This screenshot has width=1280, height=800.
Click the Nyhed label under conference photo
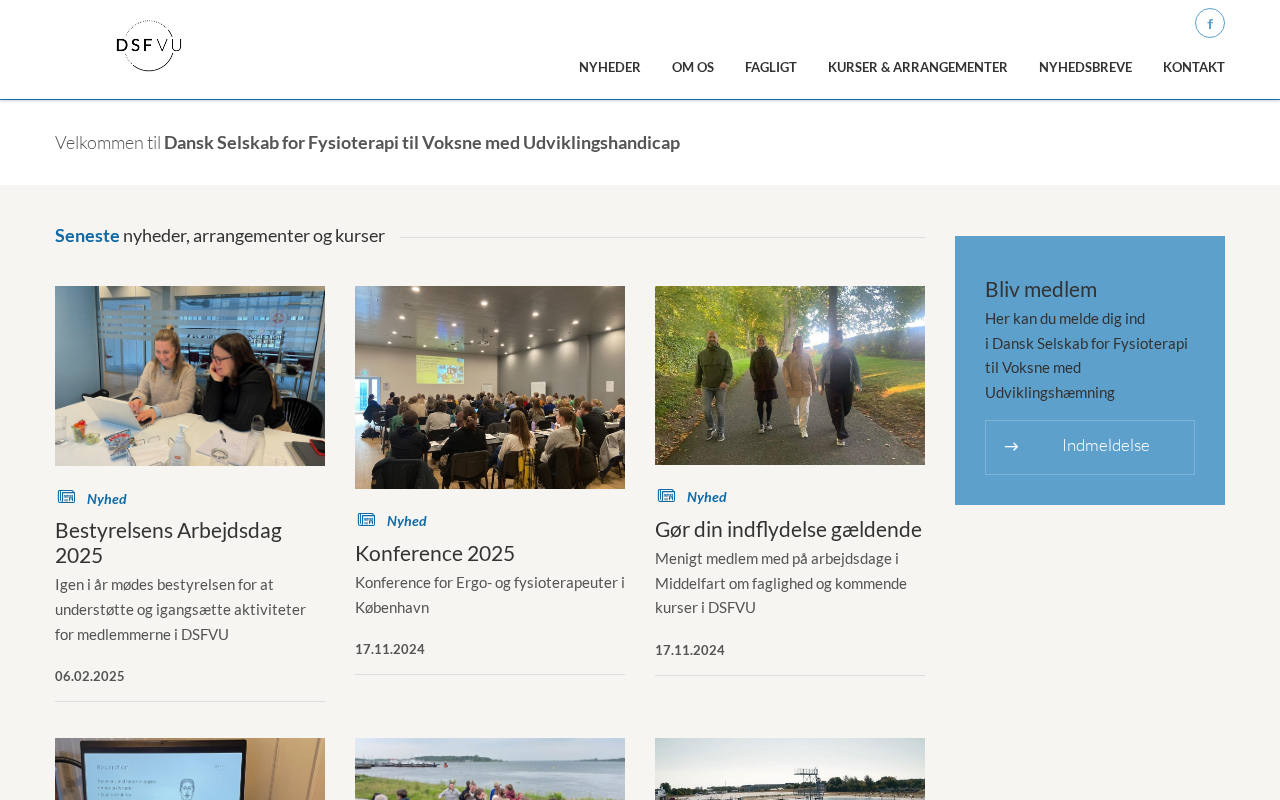coord(407,521)
